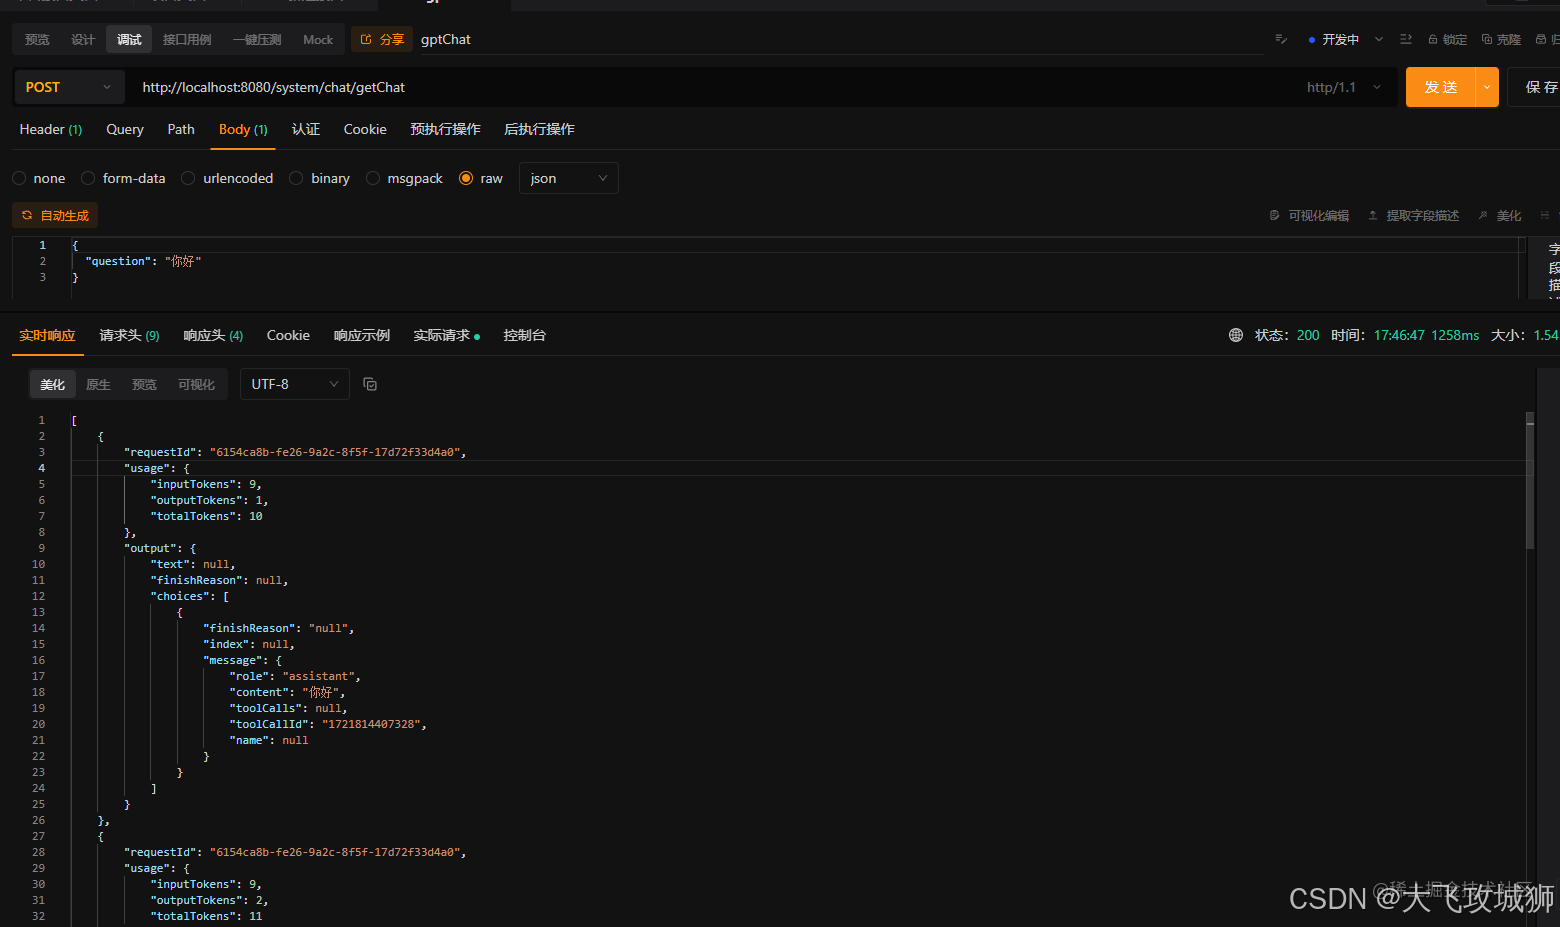
Task: Open the send options arrow beside 发送
Action: [x=1487, y=87]
